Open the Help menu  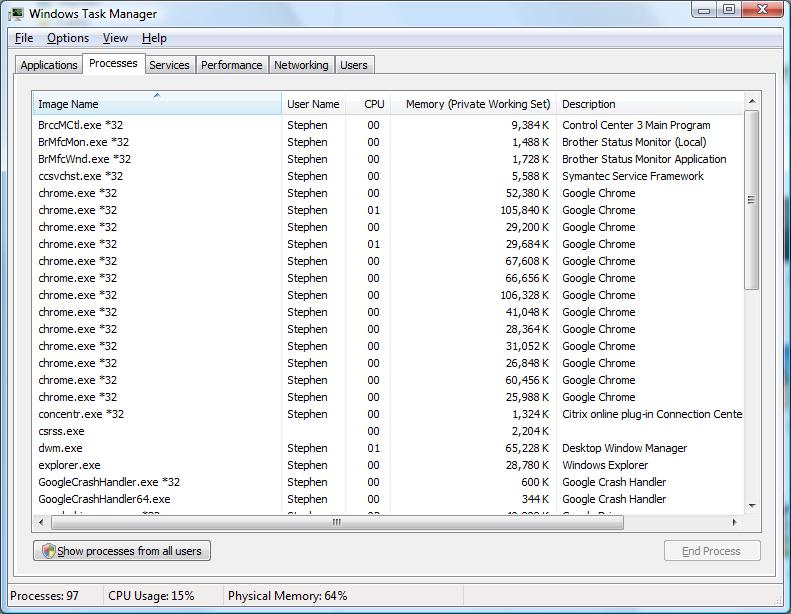point(154,38)
